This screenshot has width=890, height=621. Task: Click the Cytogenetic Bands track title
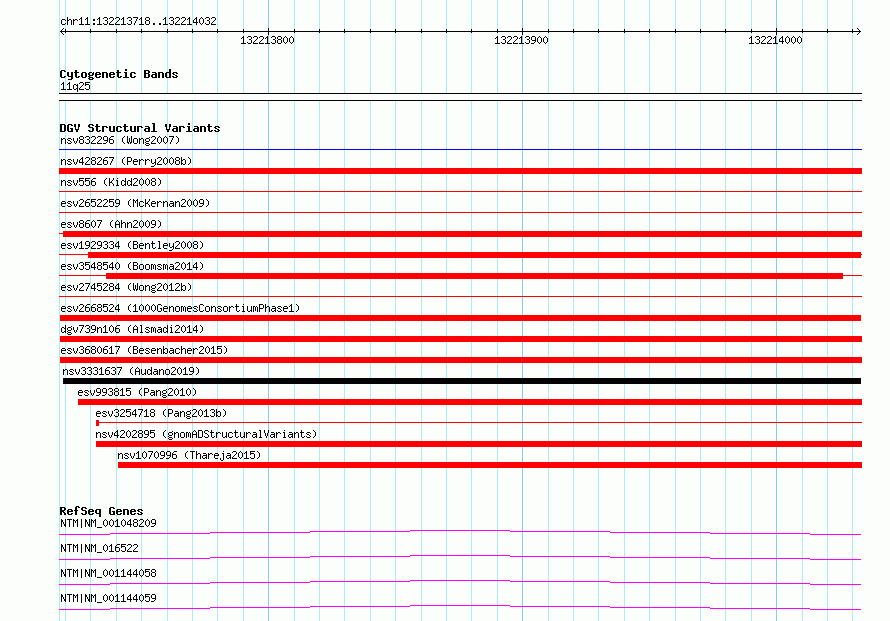pos(119,74)
